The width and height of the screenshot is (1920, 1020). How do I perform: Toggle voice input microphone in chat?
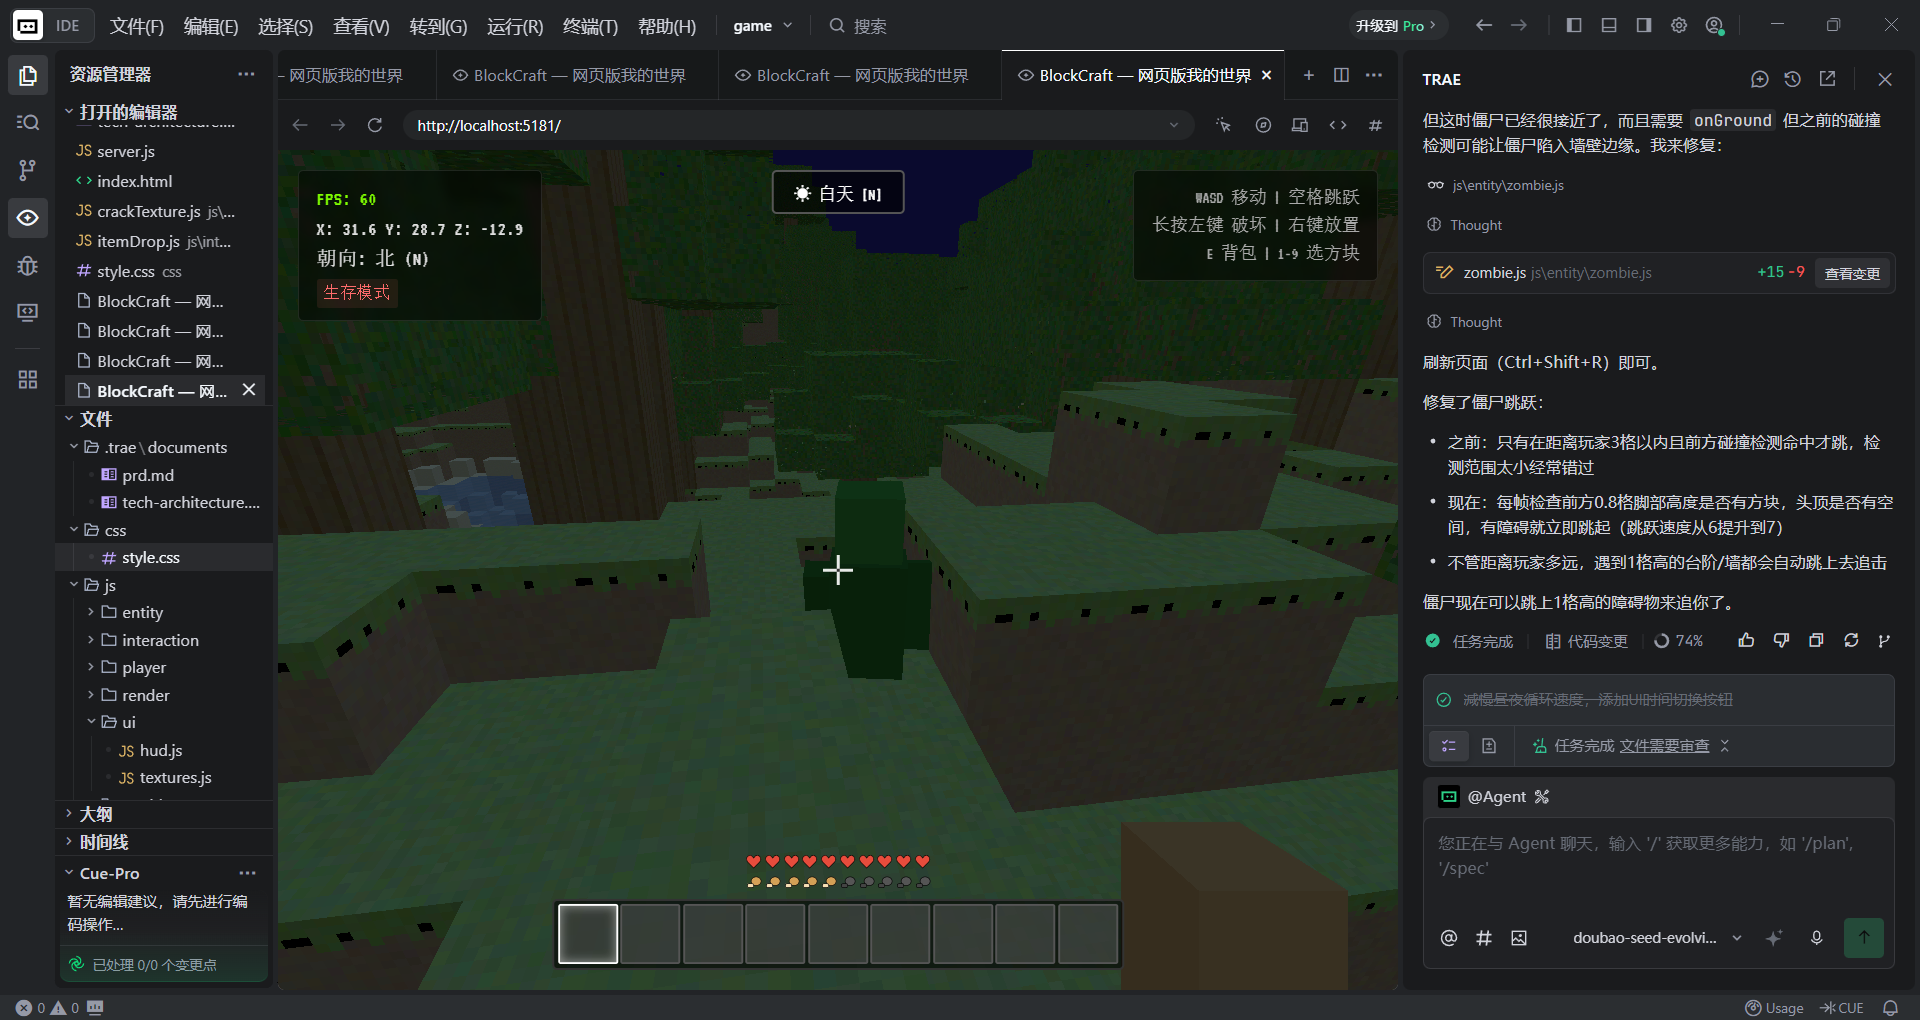[x=1817, y=938]
